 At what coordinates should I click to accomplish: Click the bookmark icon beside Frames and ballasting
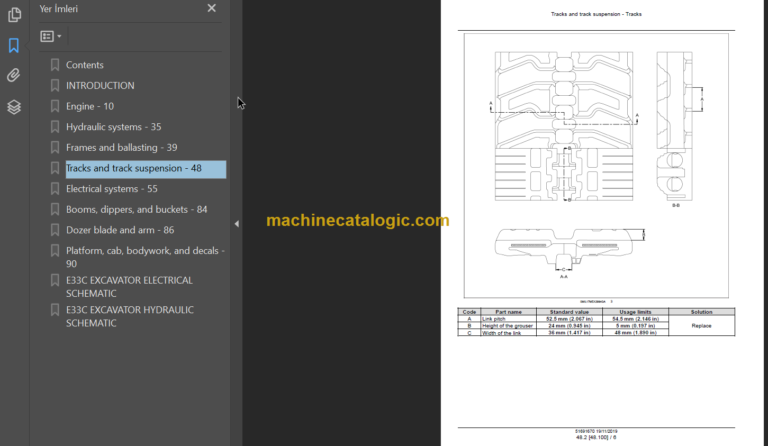[55, 147]
